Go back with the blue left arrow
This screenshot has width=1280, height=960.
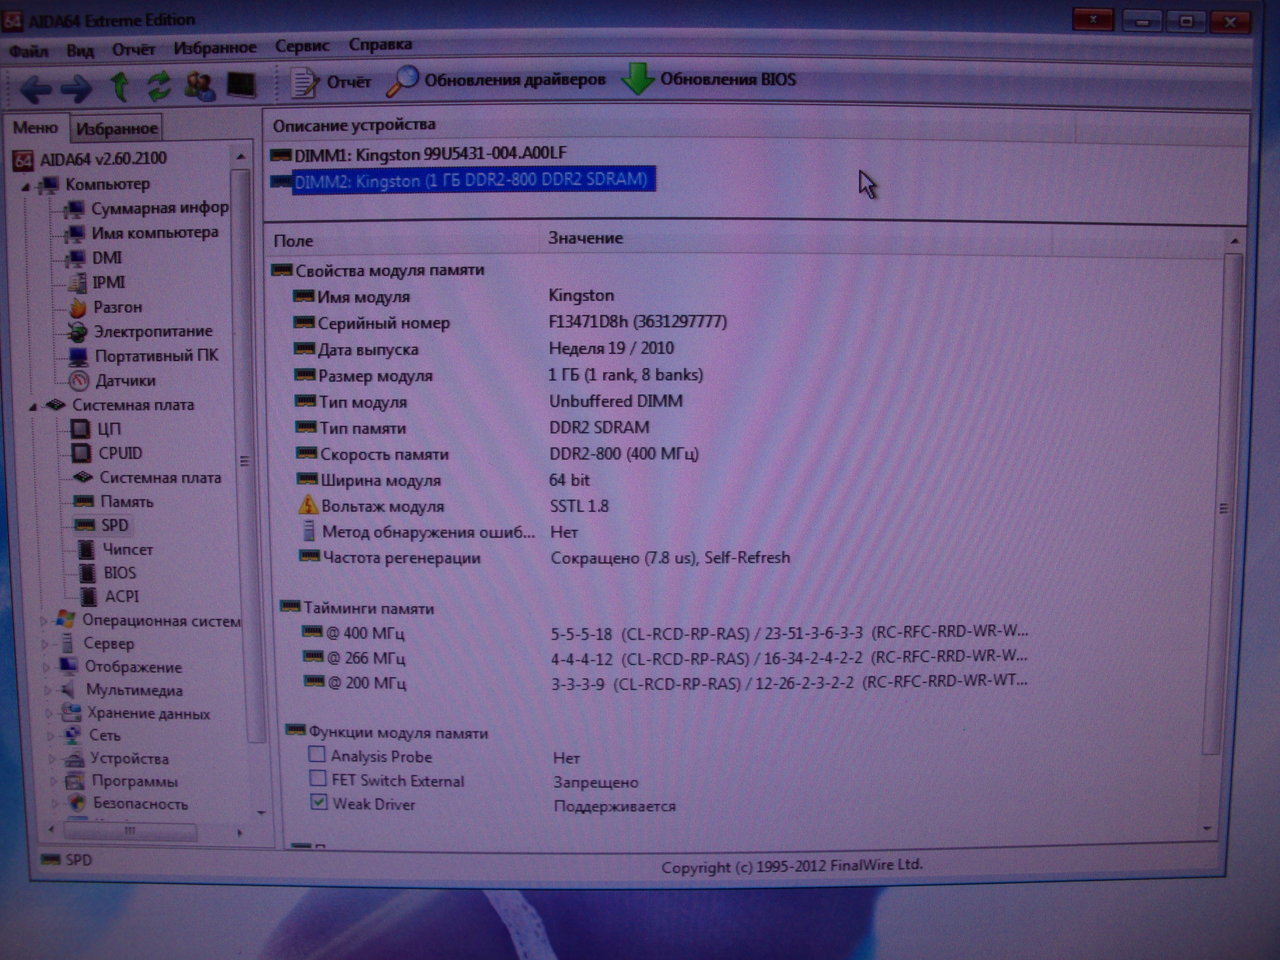click(x=37, y=90)
